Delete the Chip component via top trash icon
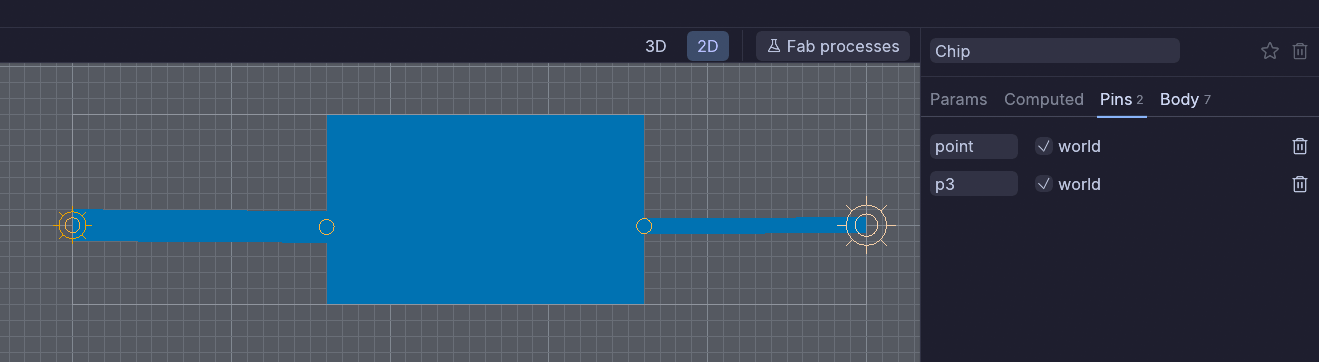This screenshot has width=1319, height=362. pyautogui.click(x=1300, y=51)
